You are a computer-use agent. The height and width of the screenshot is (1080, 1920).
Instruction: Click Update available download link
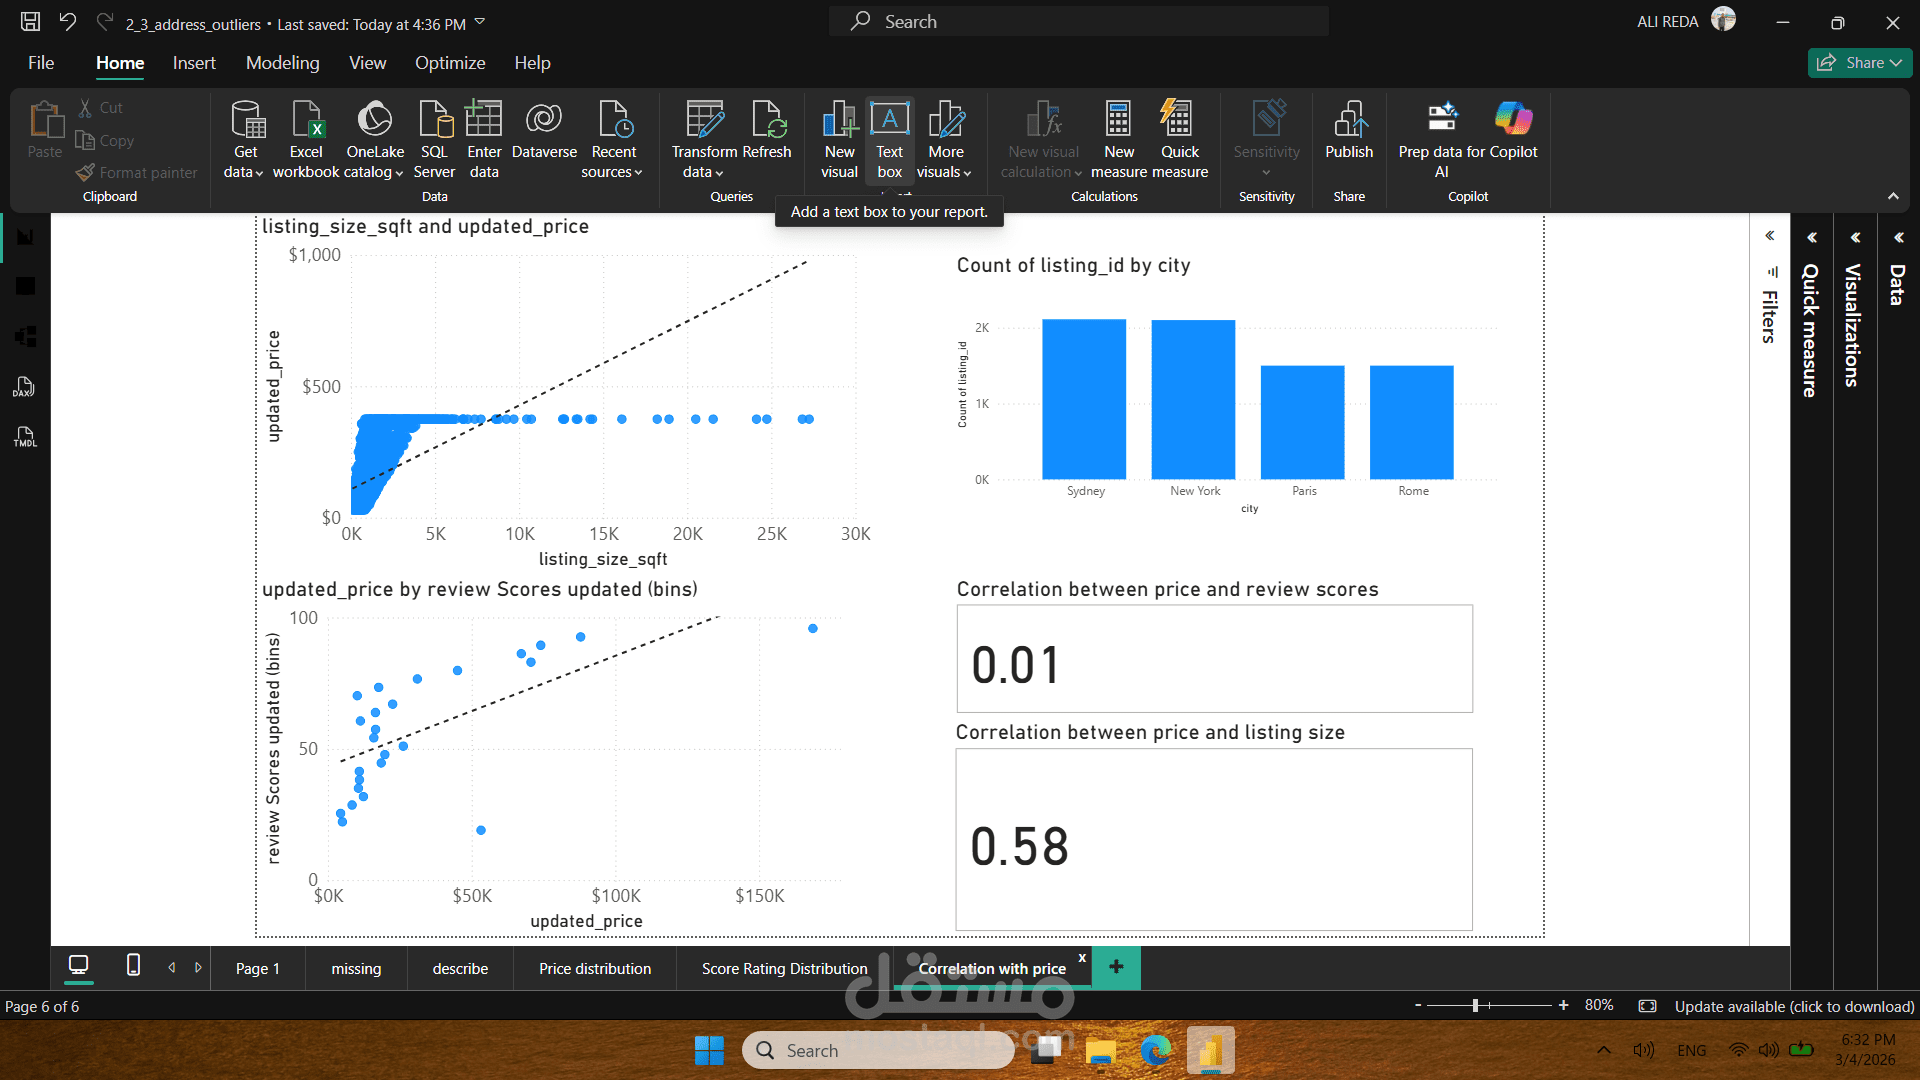[x=1794, y=1006]
